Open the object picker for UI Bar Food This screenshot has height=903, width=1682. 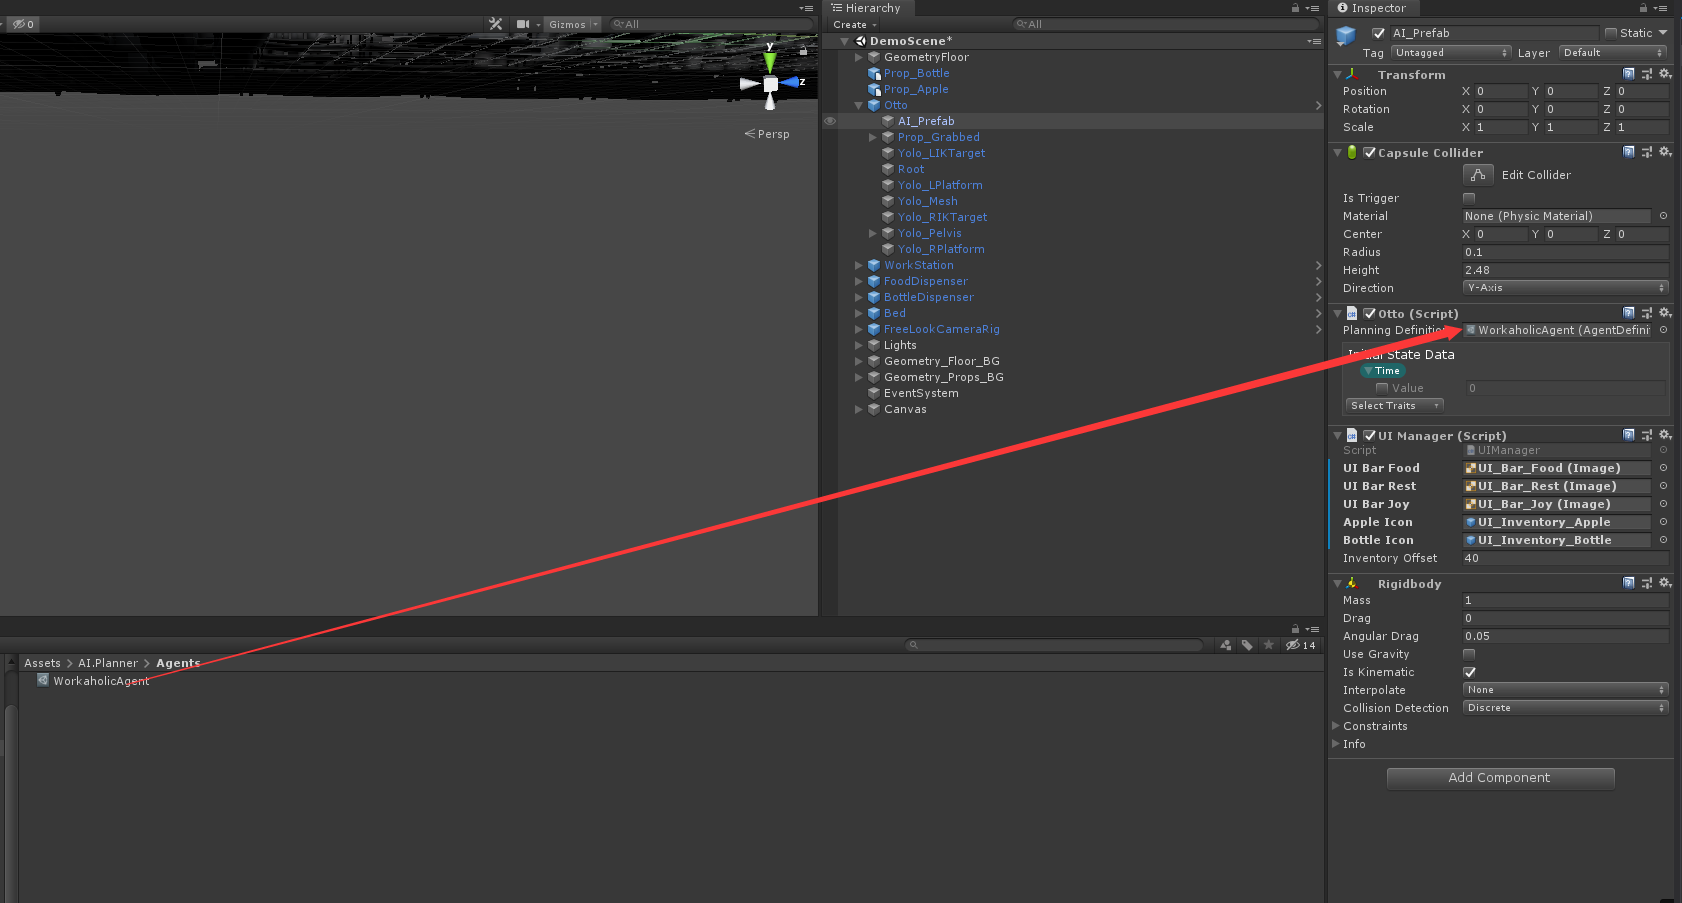1663,468
